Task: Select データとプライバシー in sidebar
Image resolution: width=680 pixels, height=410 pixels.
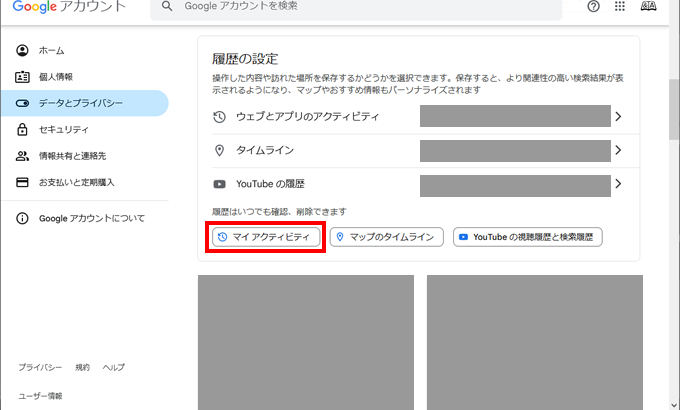Action: pos(85,103)
